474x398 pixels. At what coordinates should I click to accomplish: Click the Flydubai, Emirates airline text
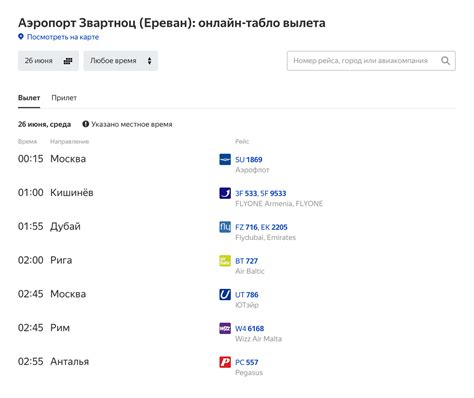pyautogui.click(x=265, y=238)
